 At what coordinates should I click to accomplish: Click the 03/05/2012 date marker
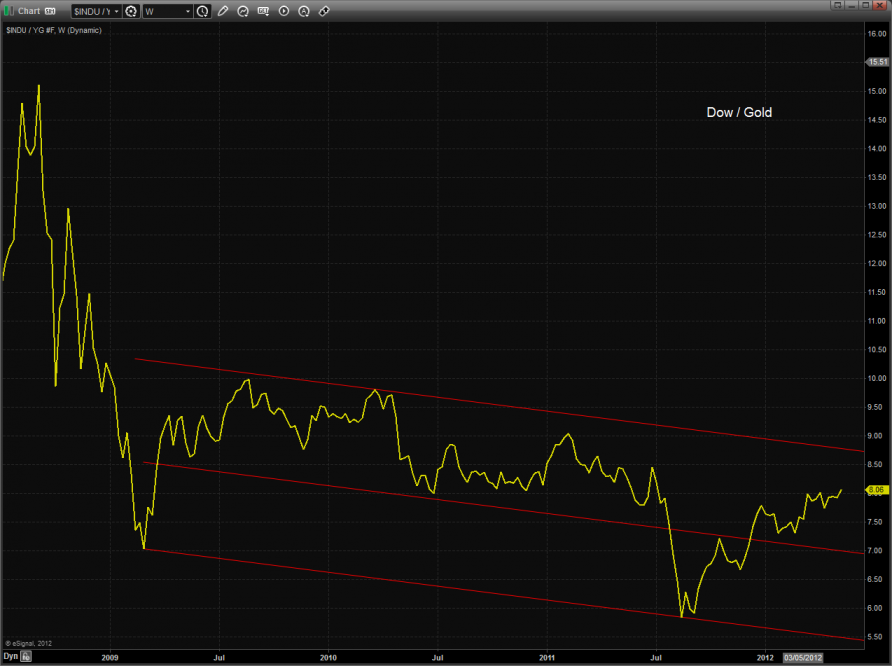click(803, 657)
